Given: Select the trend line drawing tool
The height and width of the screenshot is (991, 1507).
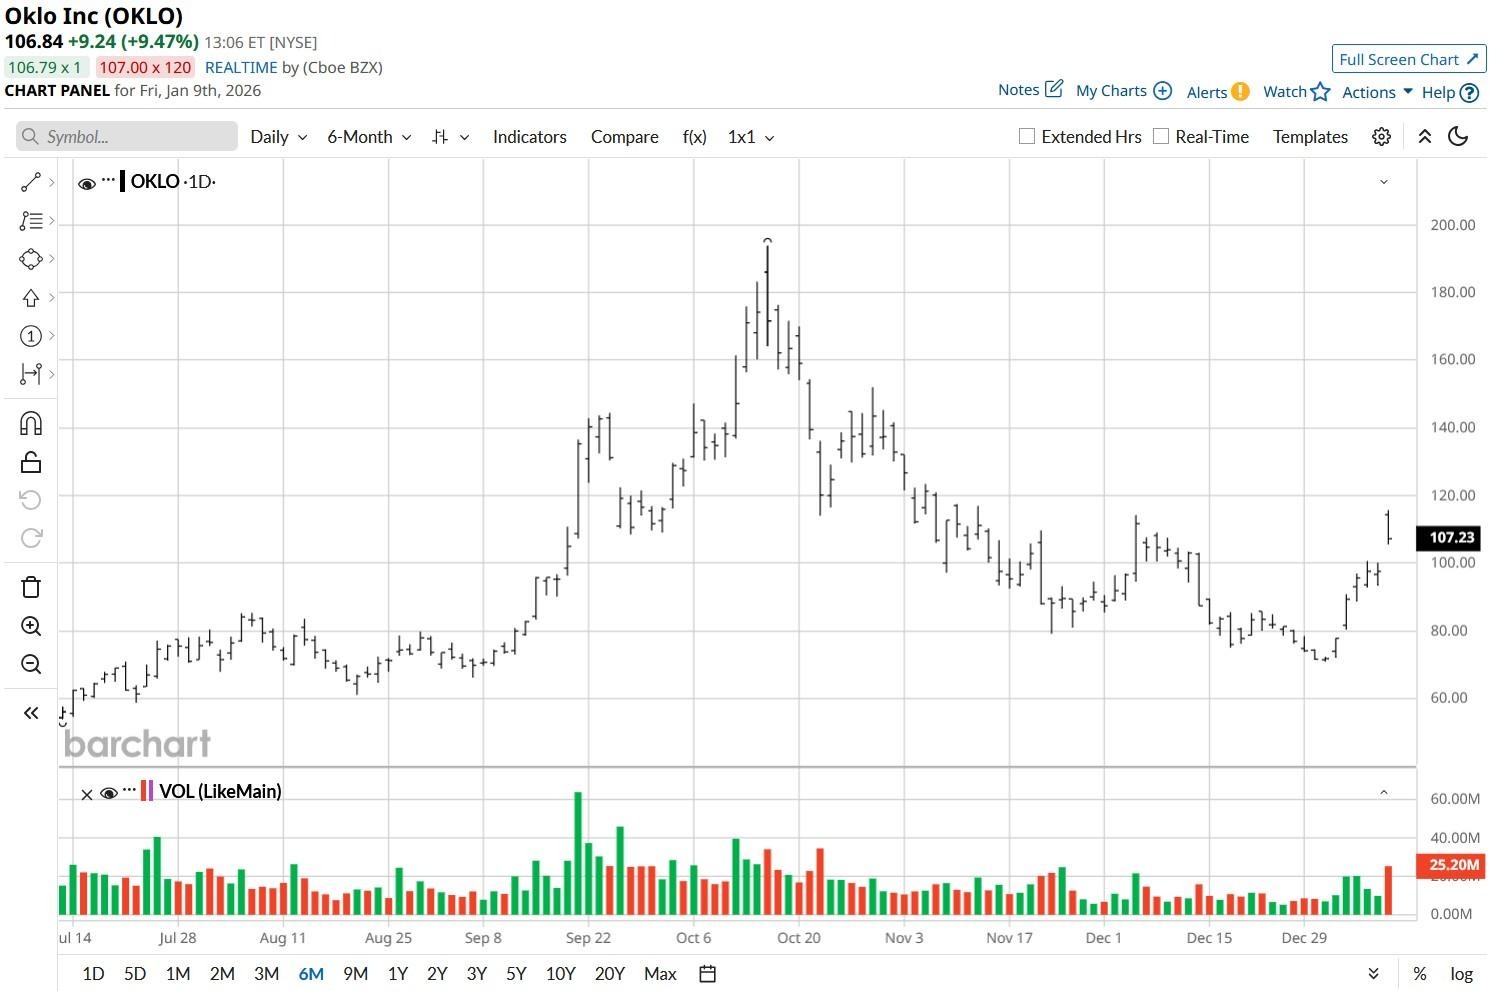Looking at the screenshot, I should coord(31,182).
